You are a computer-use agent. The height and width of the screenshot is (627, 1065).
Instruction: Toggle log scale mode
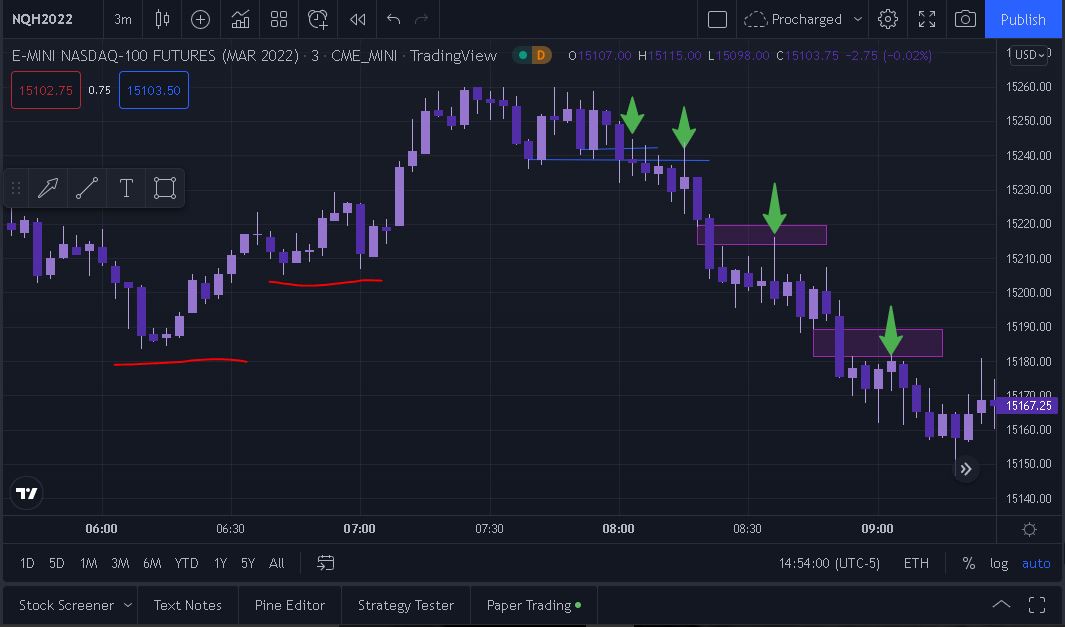coord(998,563)
